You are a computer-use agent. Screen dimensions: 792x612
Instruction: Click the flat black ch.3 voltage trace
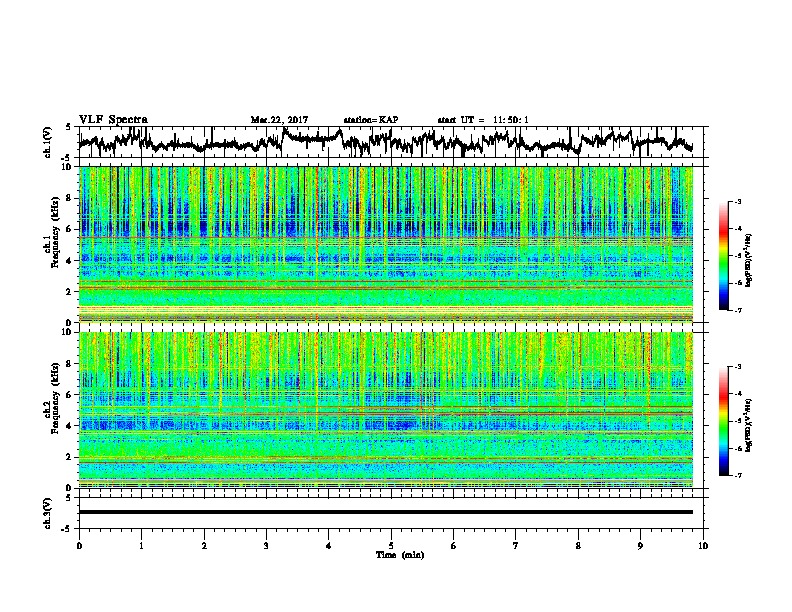tap(386, 512)
